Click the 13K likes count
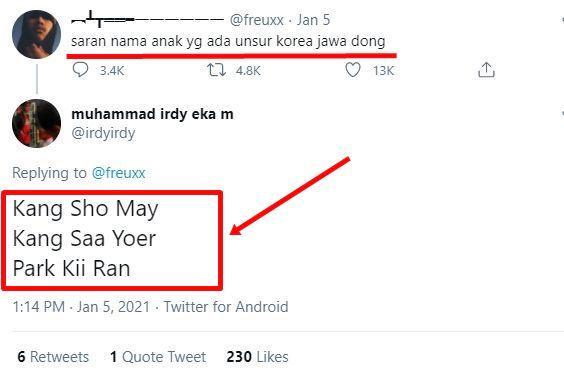564x376 pixels. [x=383, y=71]
